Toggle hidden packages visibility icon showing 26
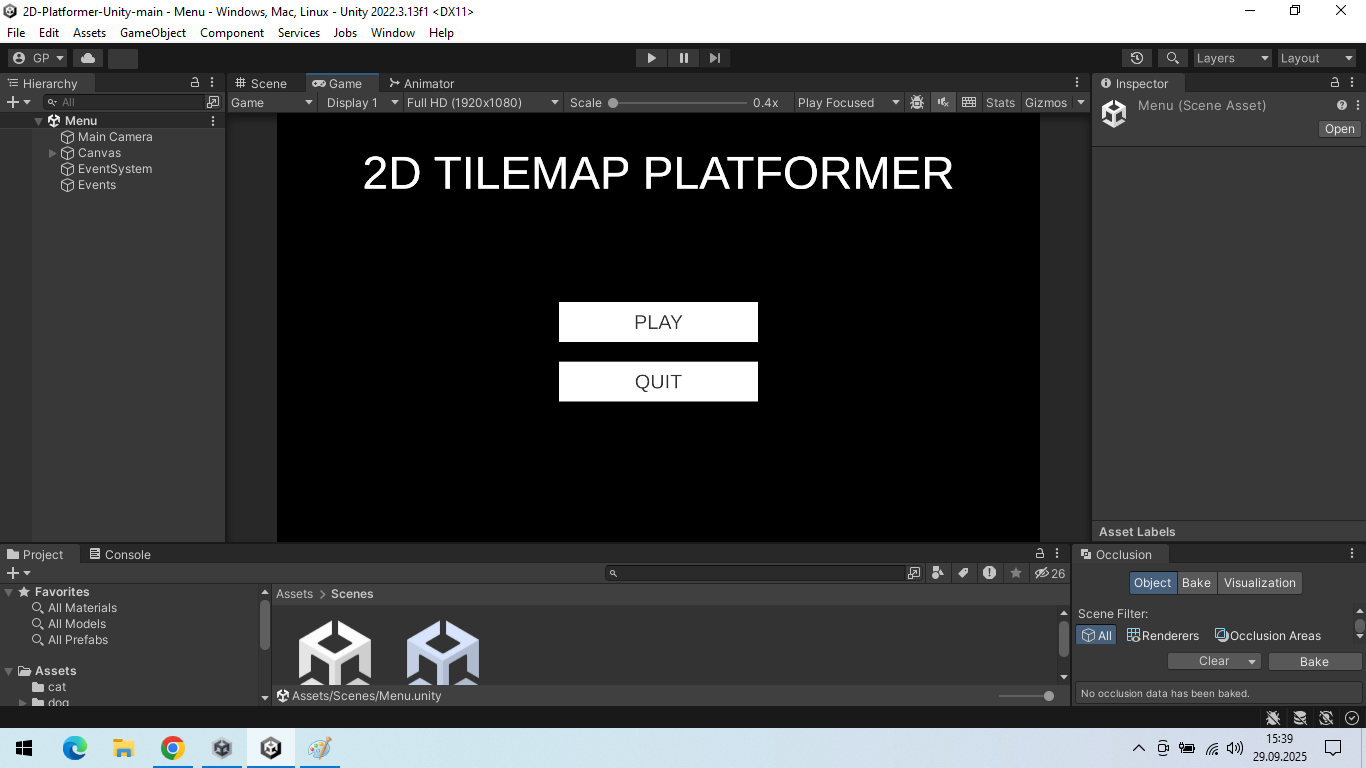1366x768 pixels. (1050, 573)
